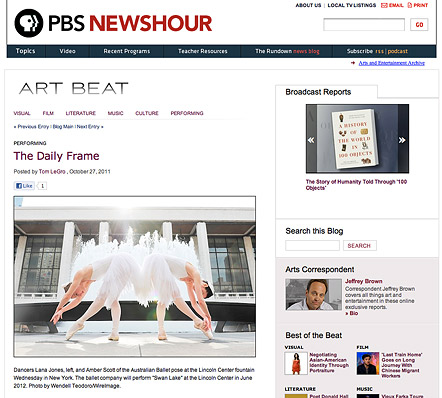
Task: Select the CULTURE category tab
Action: [x=147, y=113]
